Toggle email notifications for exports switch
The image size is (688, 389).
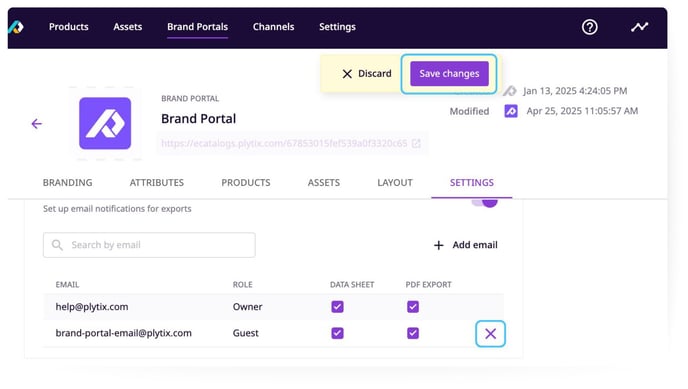484,203
